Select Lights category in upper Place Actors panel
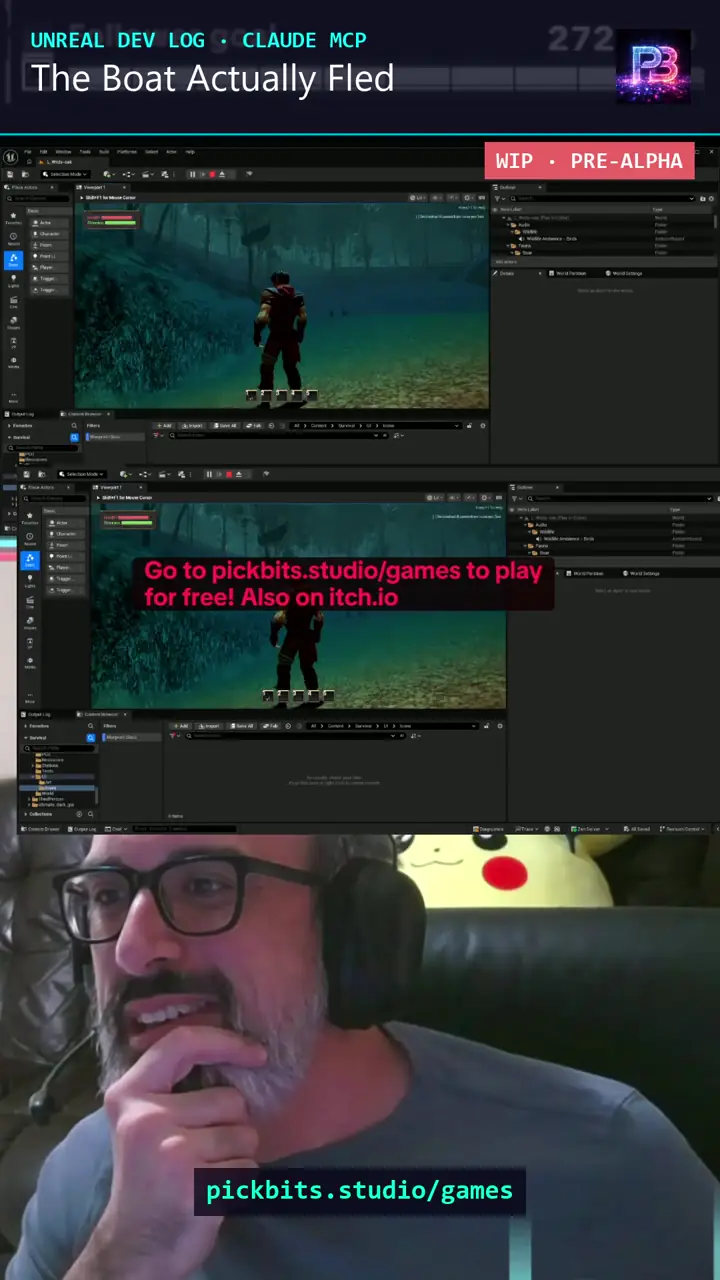The width and height of the screenshot is (720, 1280). 13,282
